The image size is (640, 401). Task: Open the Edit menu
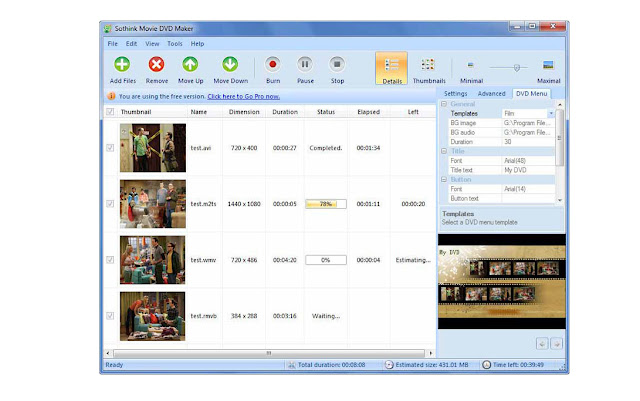[131, 44]
